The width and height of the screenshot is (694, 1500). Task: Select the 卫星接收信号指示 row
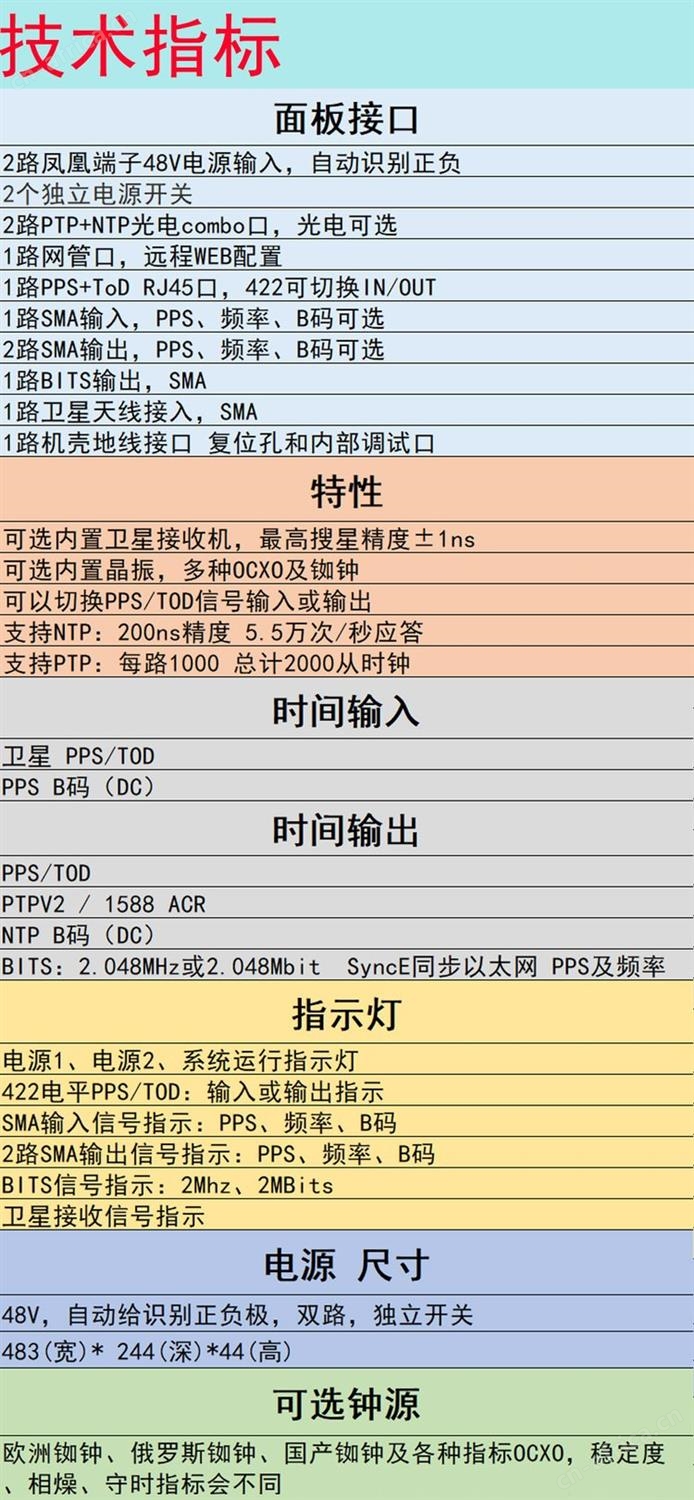tap(103, 1216)
